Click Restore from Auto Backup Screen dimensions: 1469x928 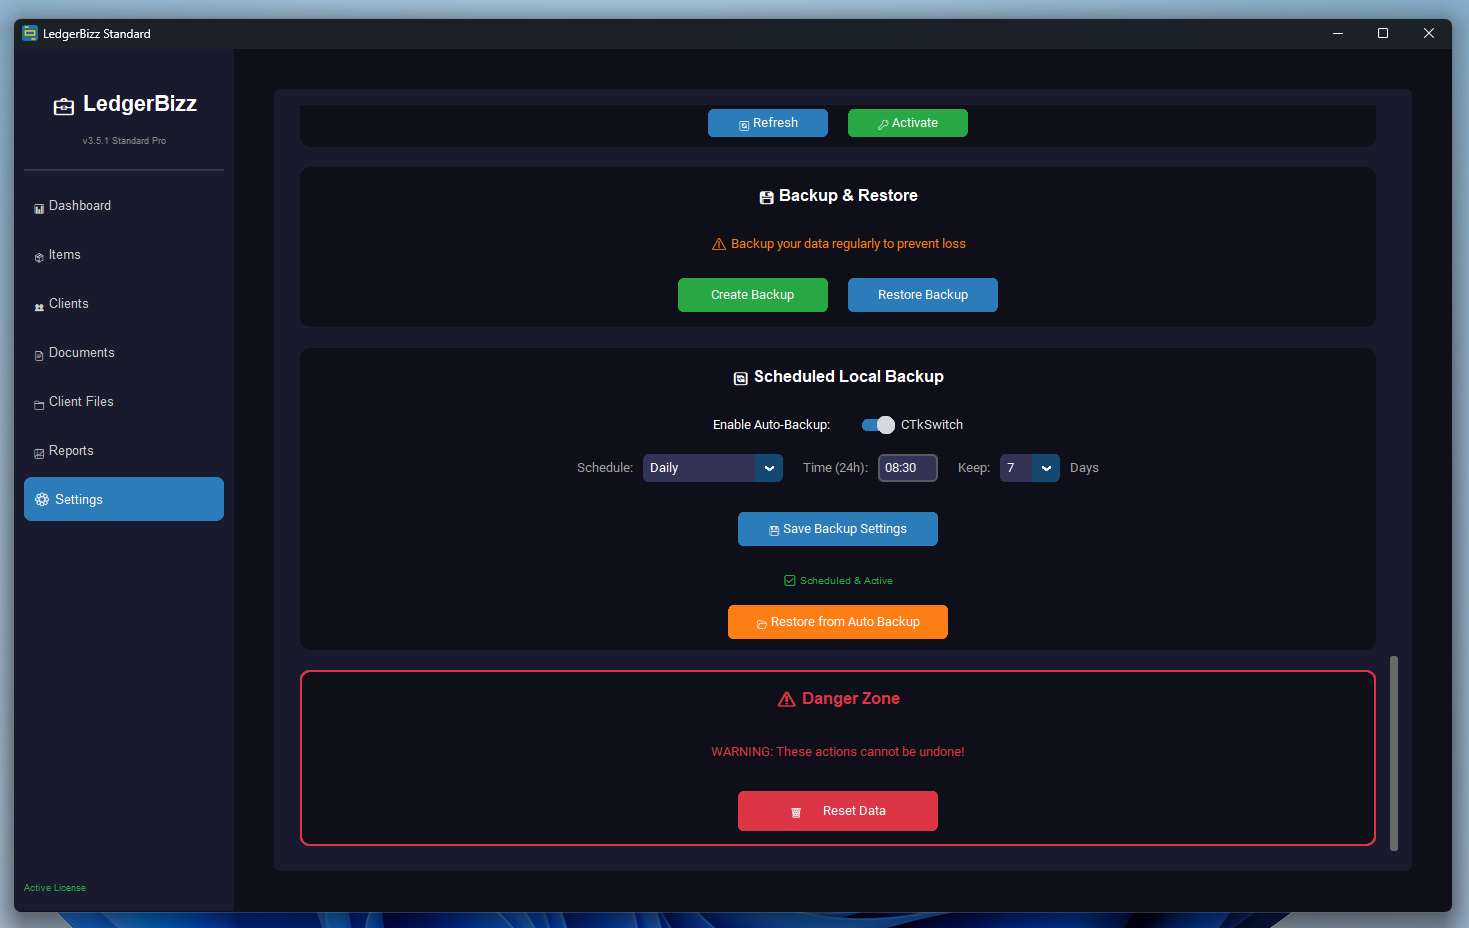click(x=838, y=622)
